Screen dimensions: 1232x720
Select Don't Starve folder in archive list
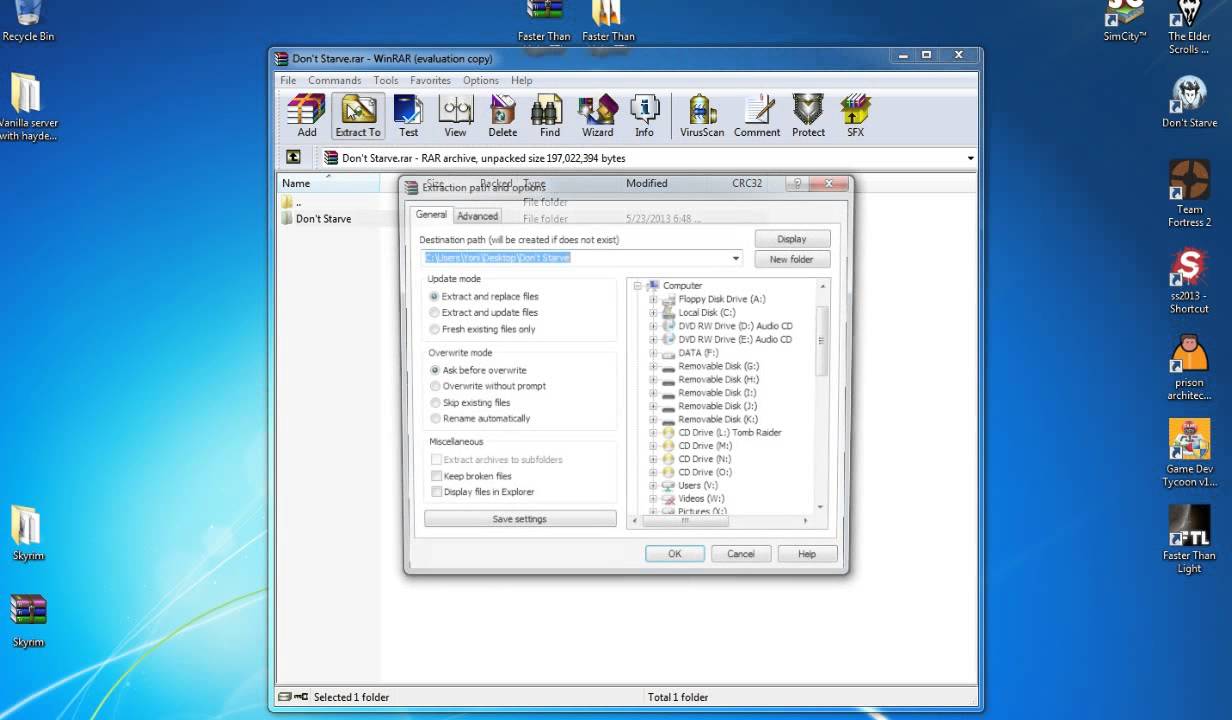coord(323,218)
